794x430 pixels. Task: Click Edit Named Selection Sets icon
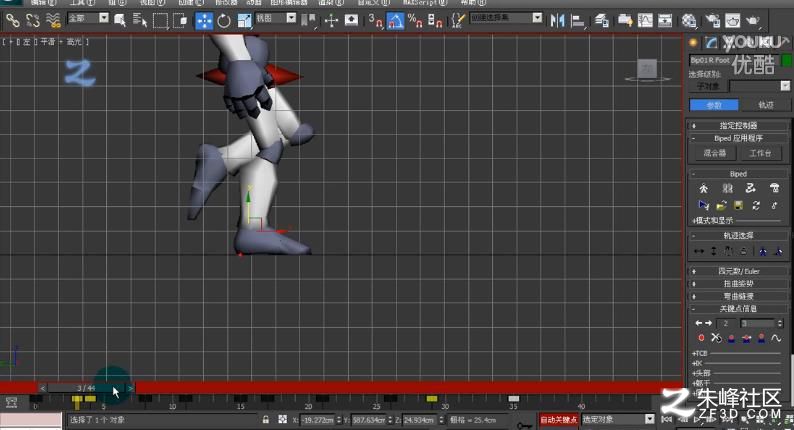pos(458,21)
